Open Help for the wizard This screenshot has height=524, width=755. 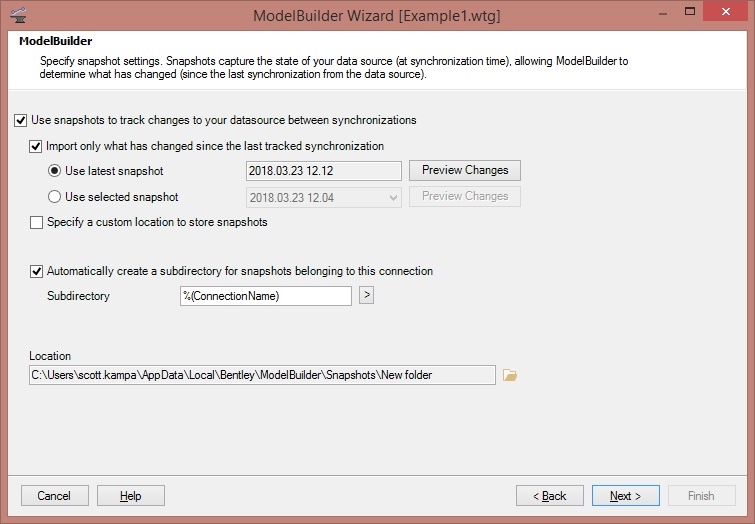click(131, 496)
